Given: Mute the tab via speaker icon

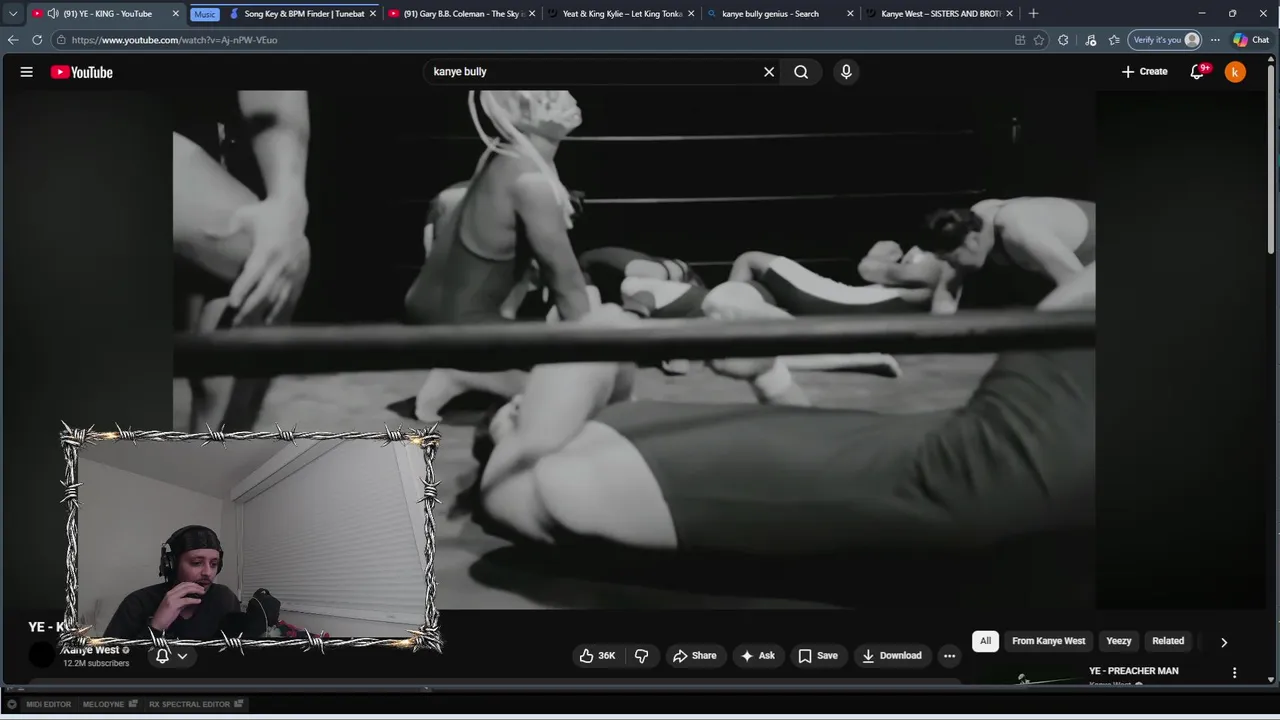Looking at the screenshot, I should pos(53,14).
